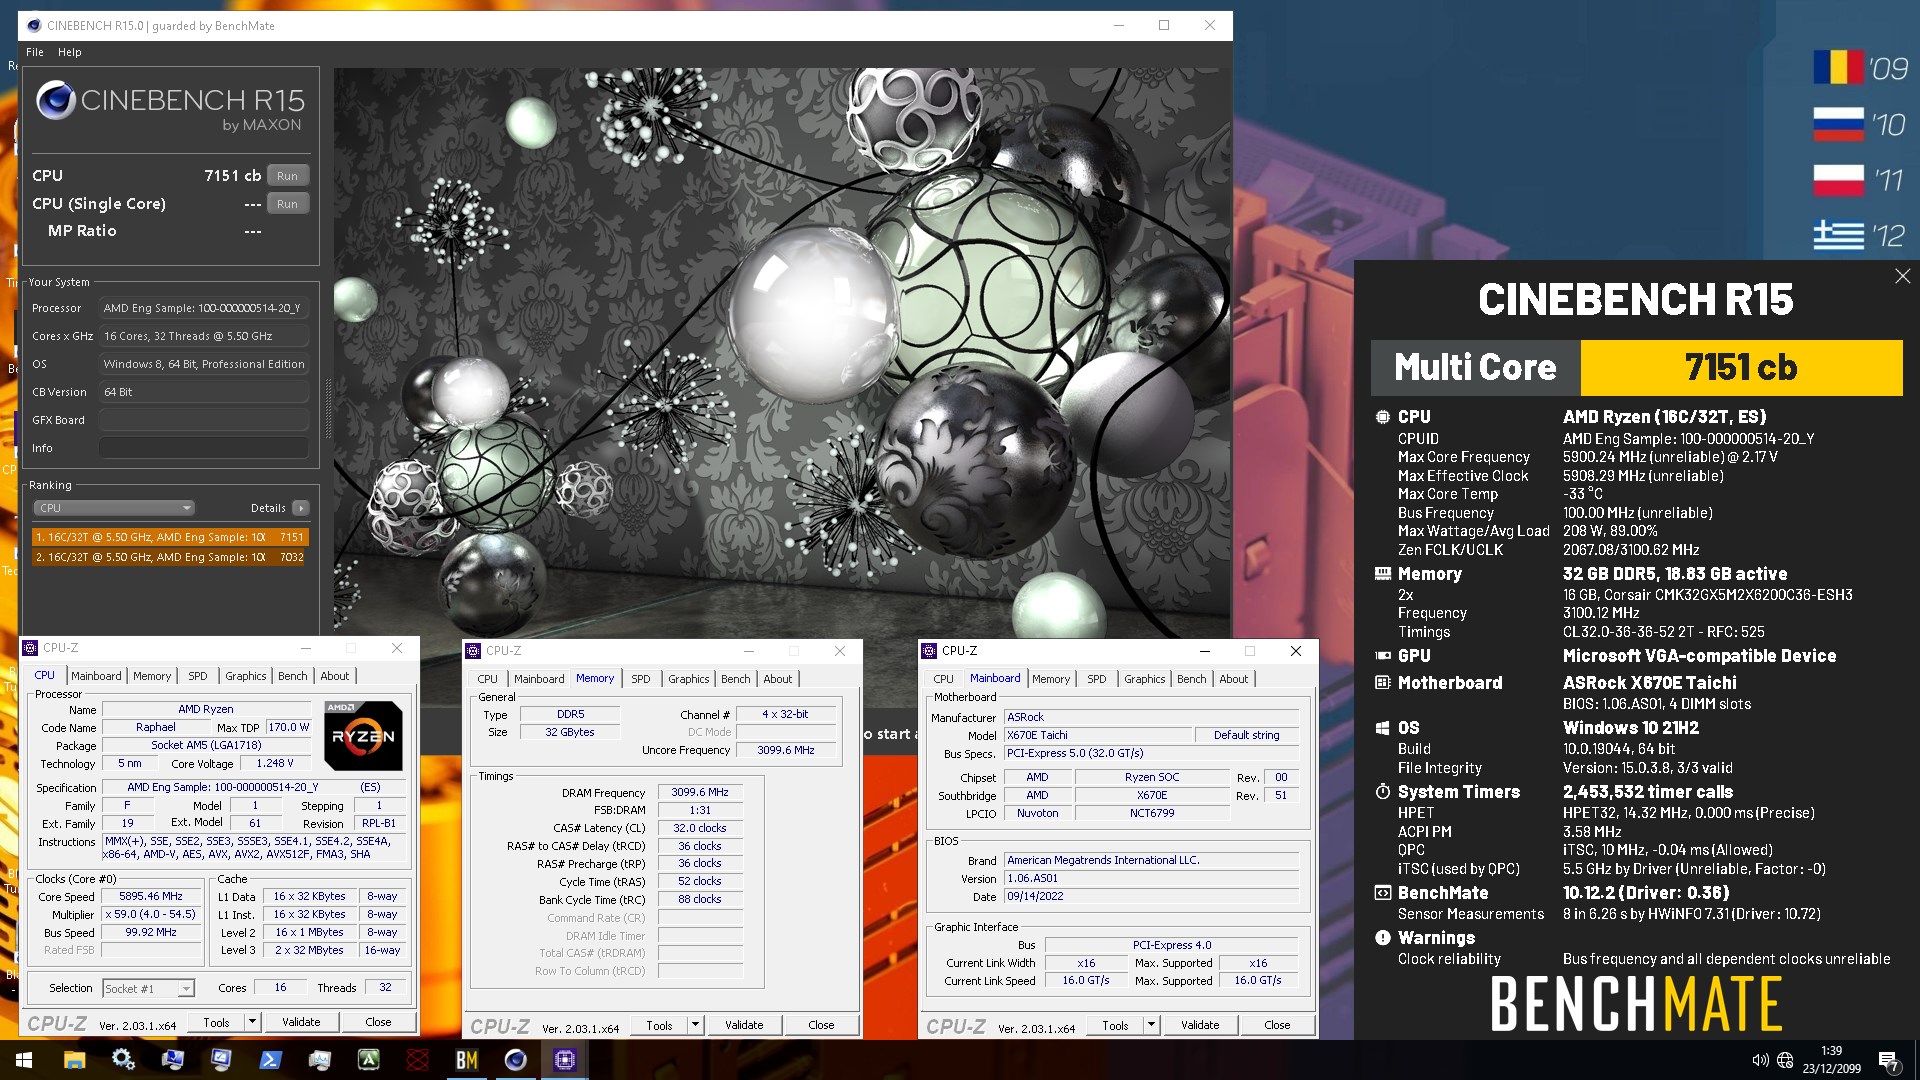Click the Memory module icon in BenchMate panel

coord(1382,574)
